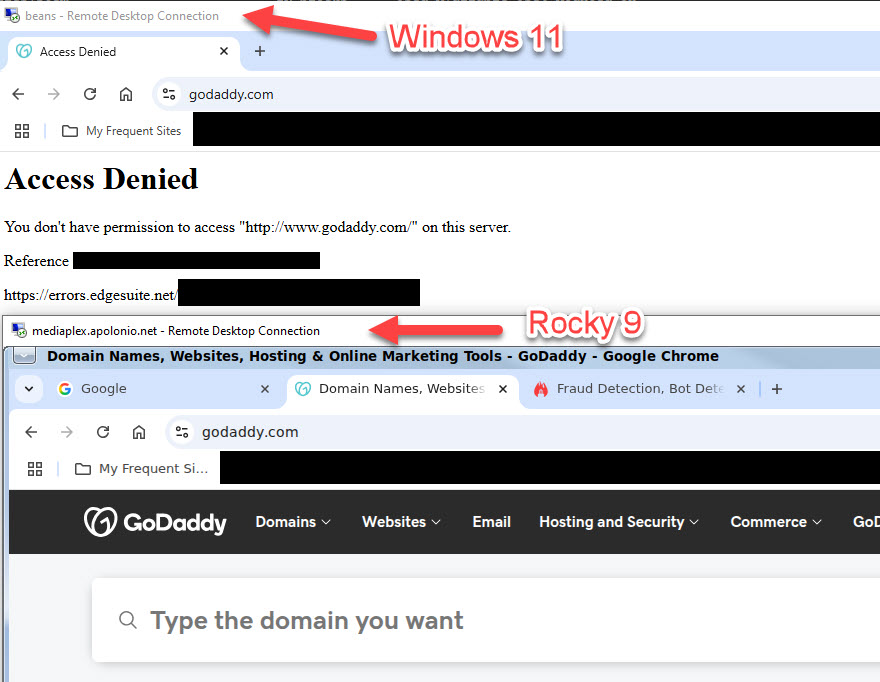Open the Email link
This screenshot has height=682, width=880.
(x=492, y=522)
